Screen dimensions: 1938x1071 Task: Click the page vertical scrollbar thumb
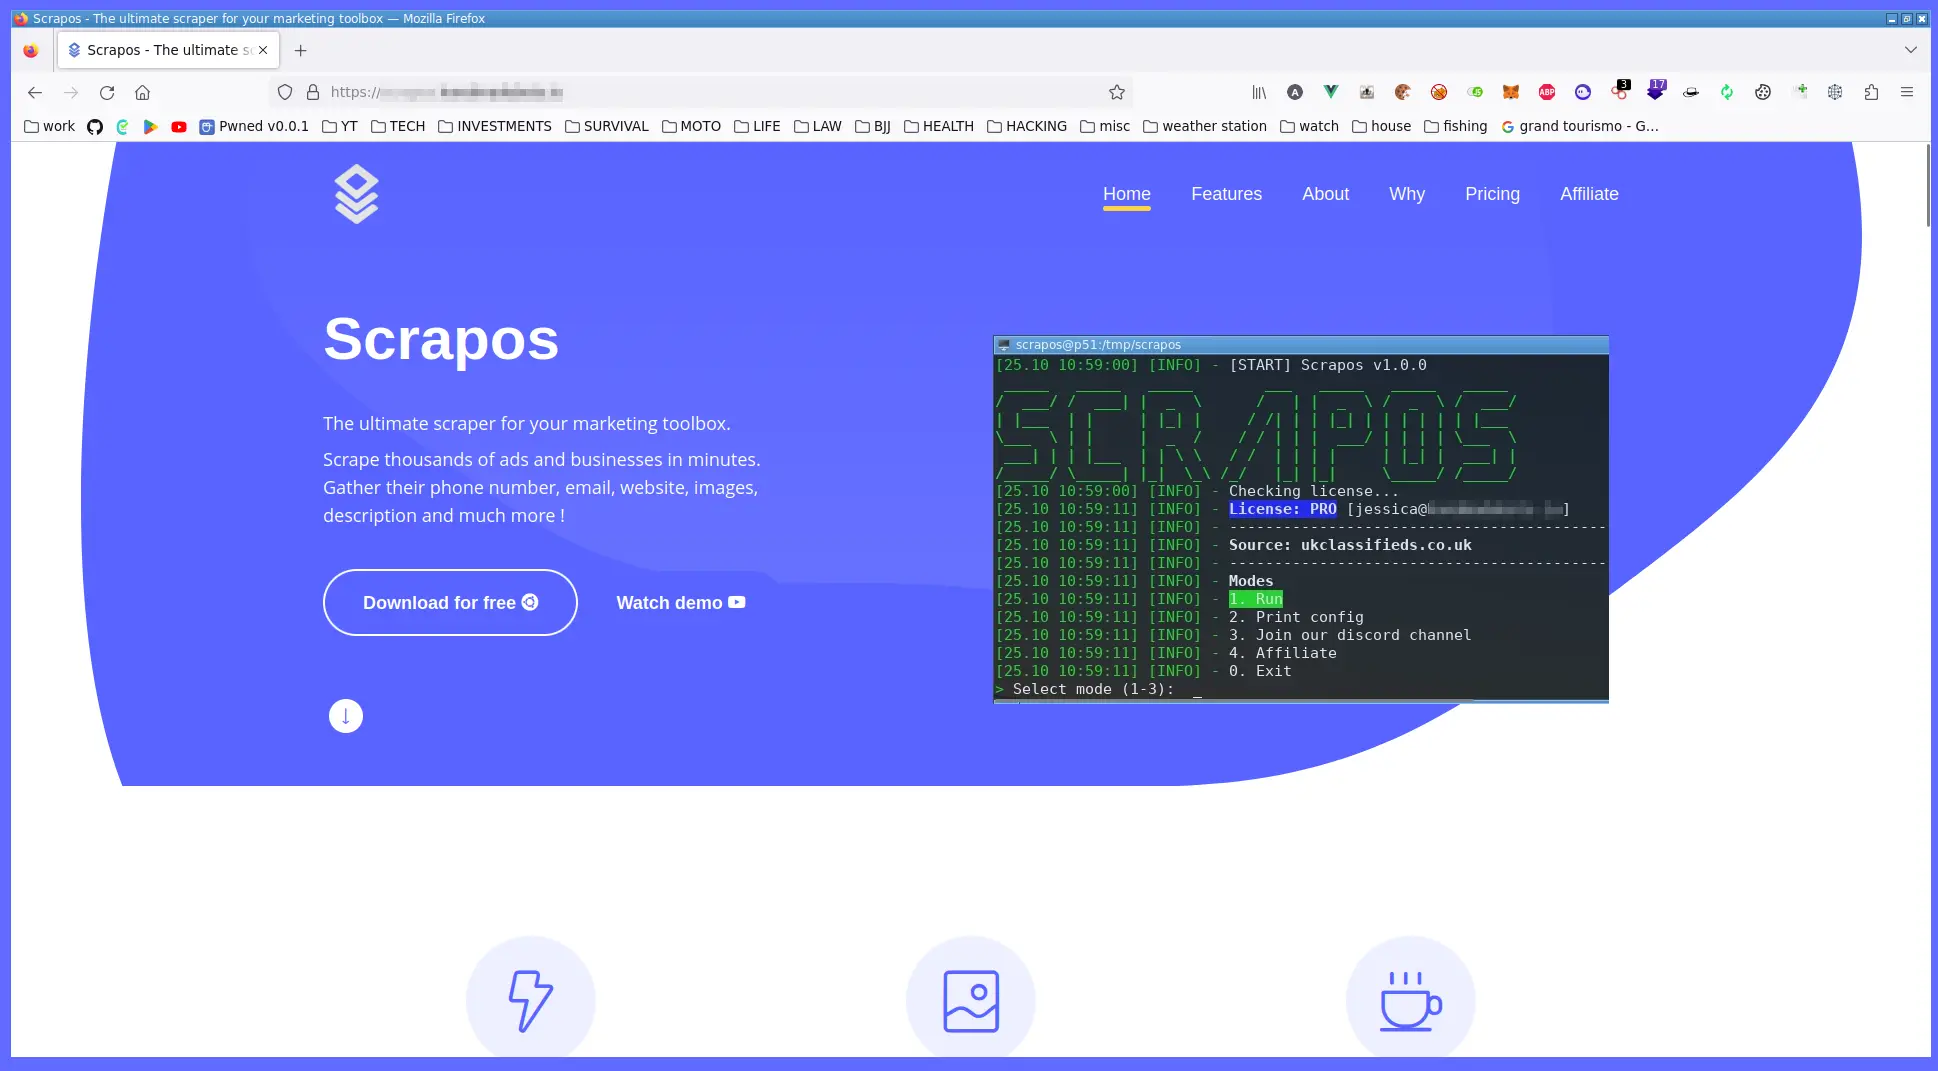pyautogui.click(x=1928, y=185)
